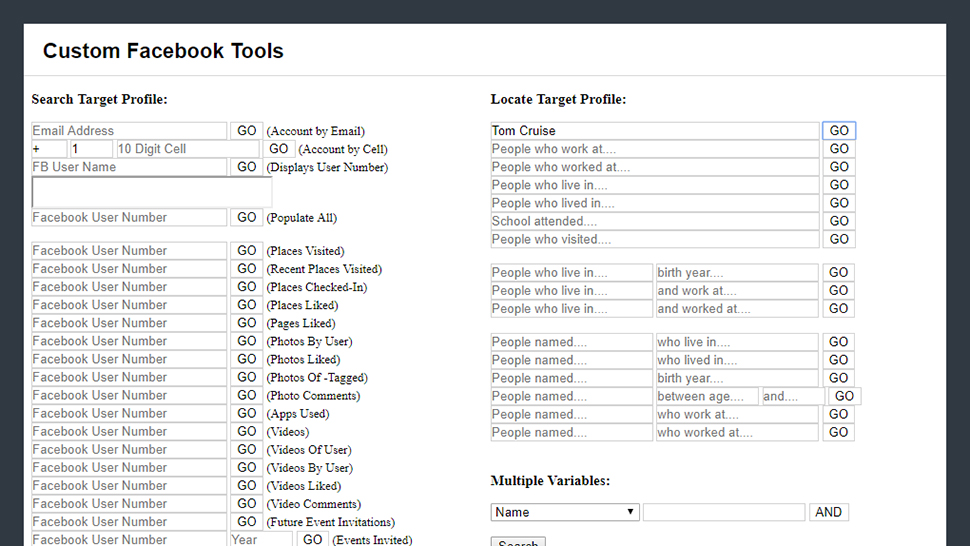The height and width of the screenshot is (546, 970).
Task: Run GO for Apps Used
Action: 247,413
